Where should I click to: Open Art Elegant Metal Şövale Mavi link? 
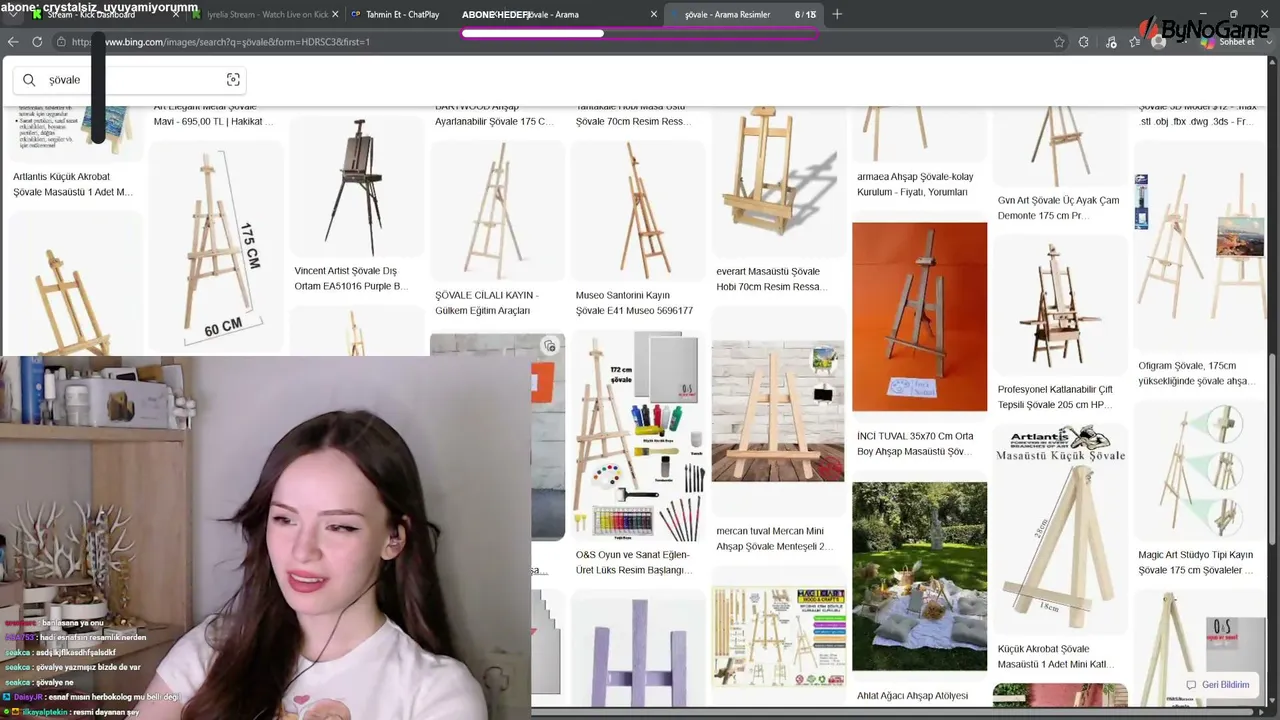click(x=214, y=114)
